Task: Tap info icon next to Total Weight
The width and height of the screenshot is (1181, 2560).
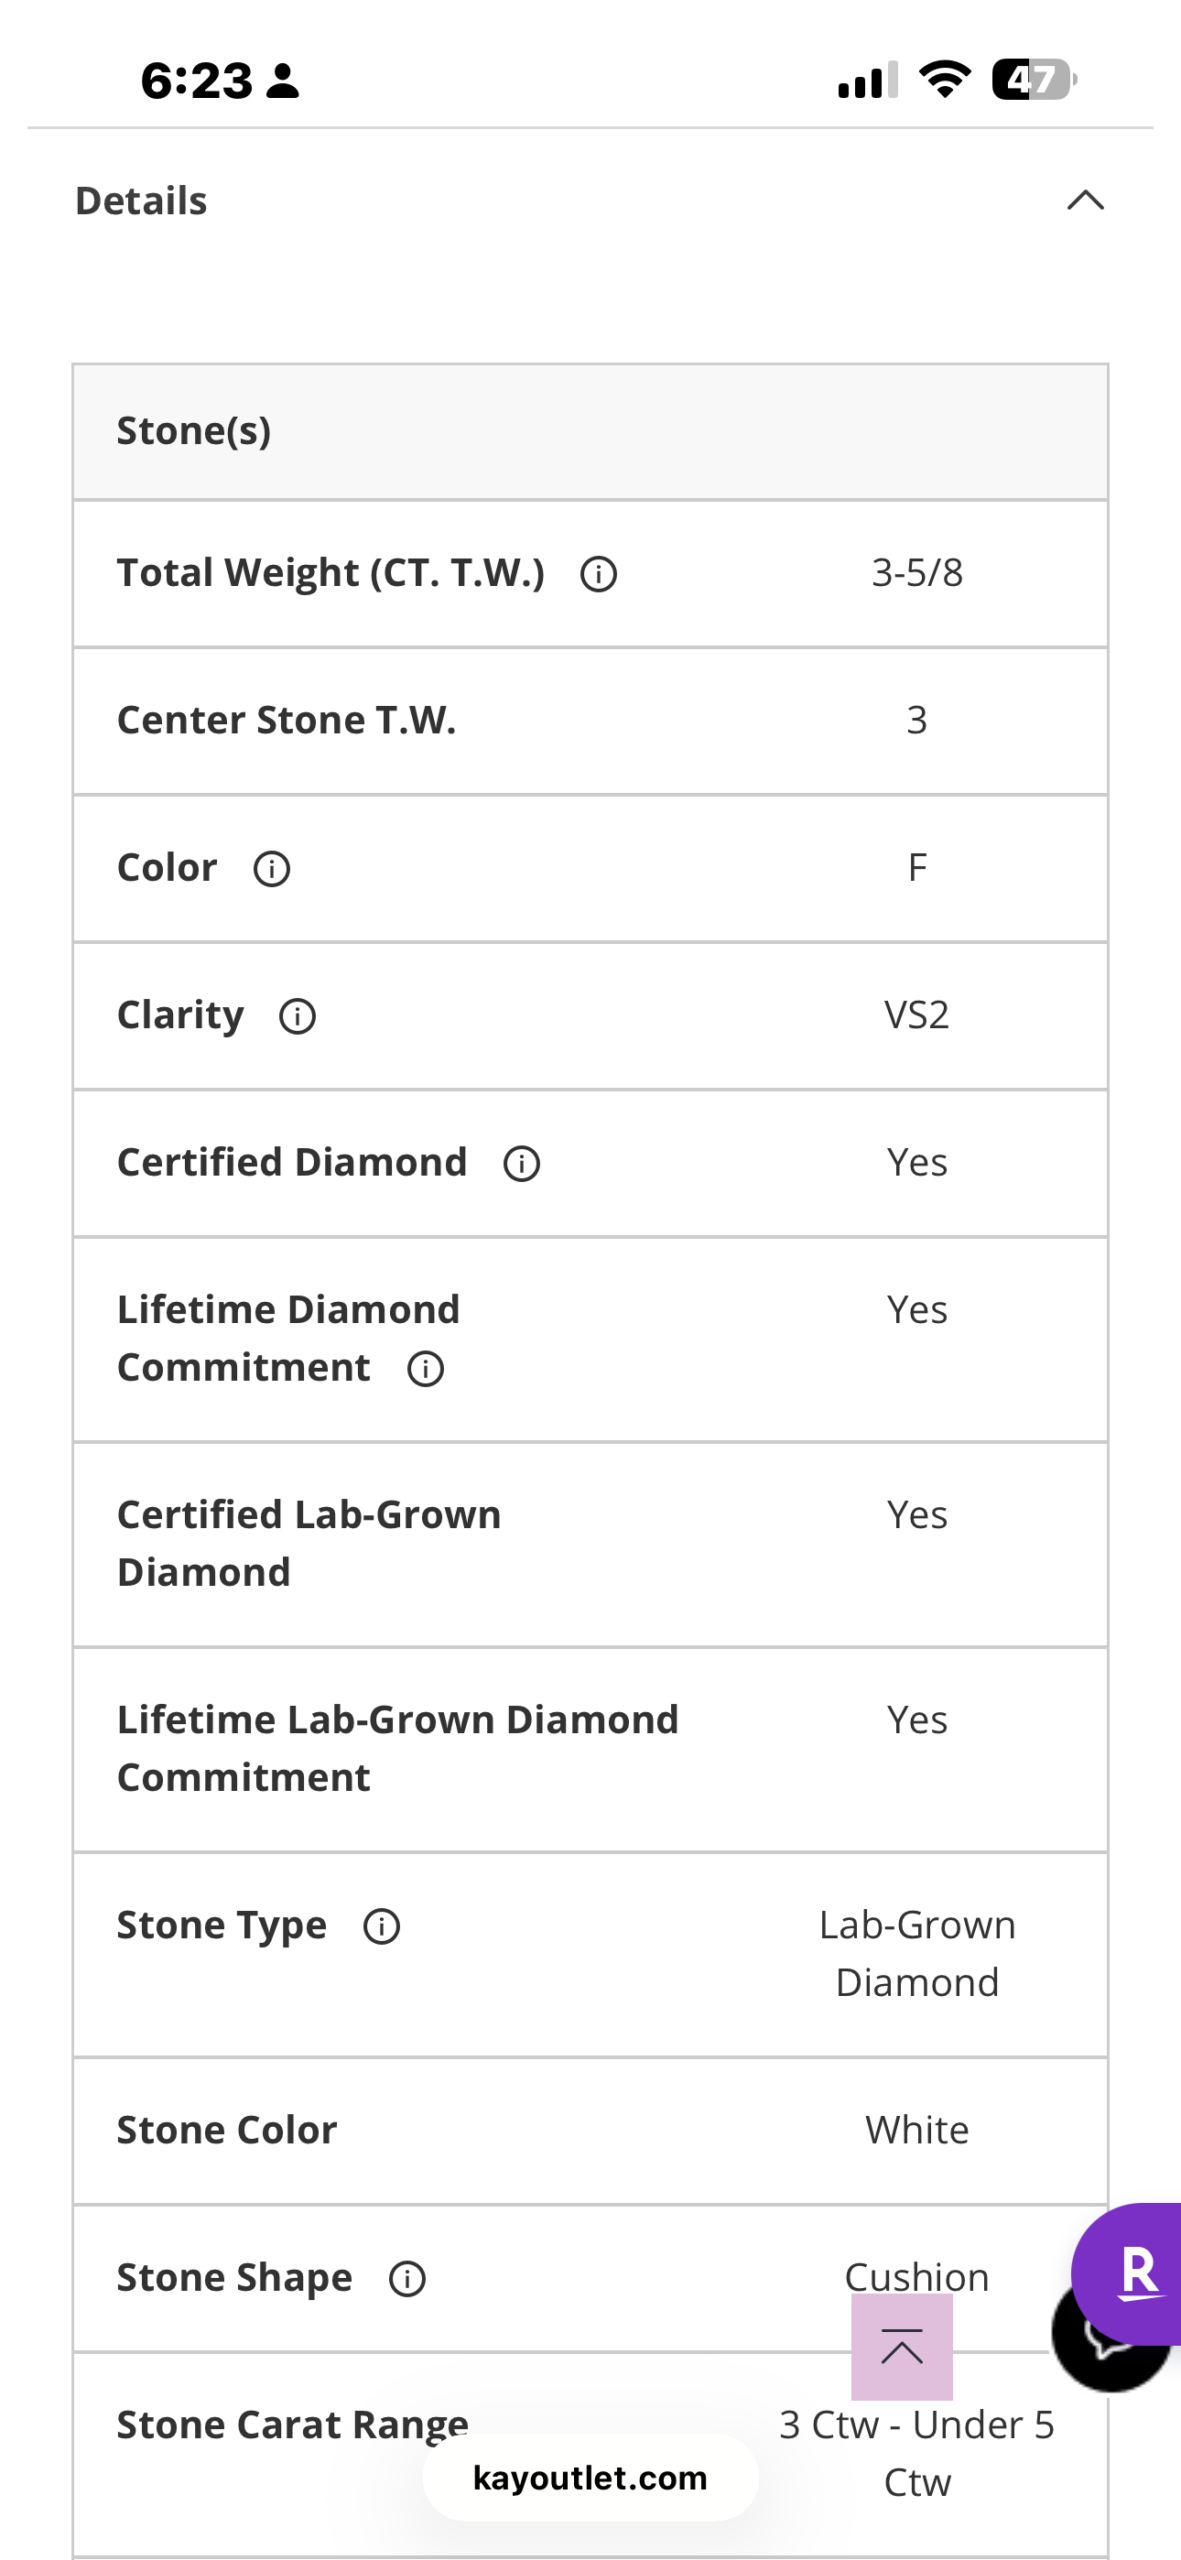Action: pos(598,574)
